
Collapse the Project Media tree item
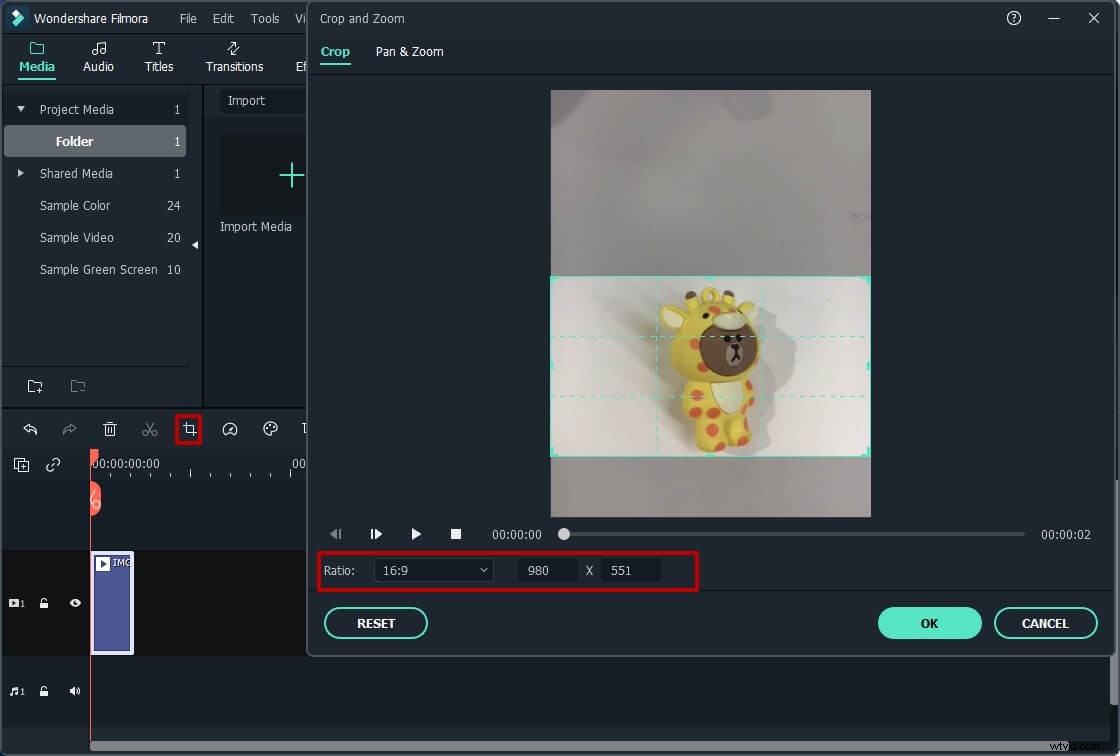pos(20,108)
